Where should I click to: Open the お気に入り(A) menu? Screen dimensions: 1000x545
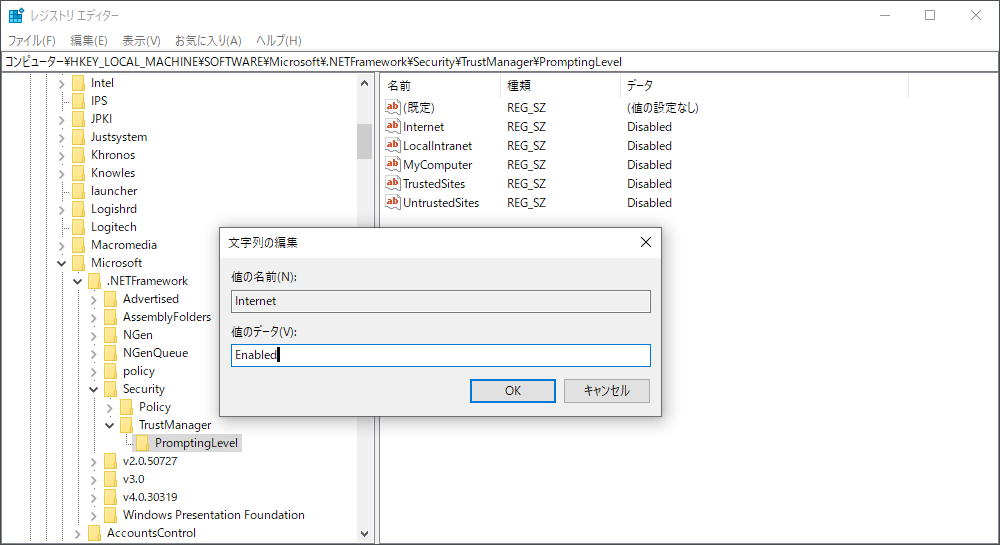coord(208,41)
